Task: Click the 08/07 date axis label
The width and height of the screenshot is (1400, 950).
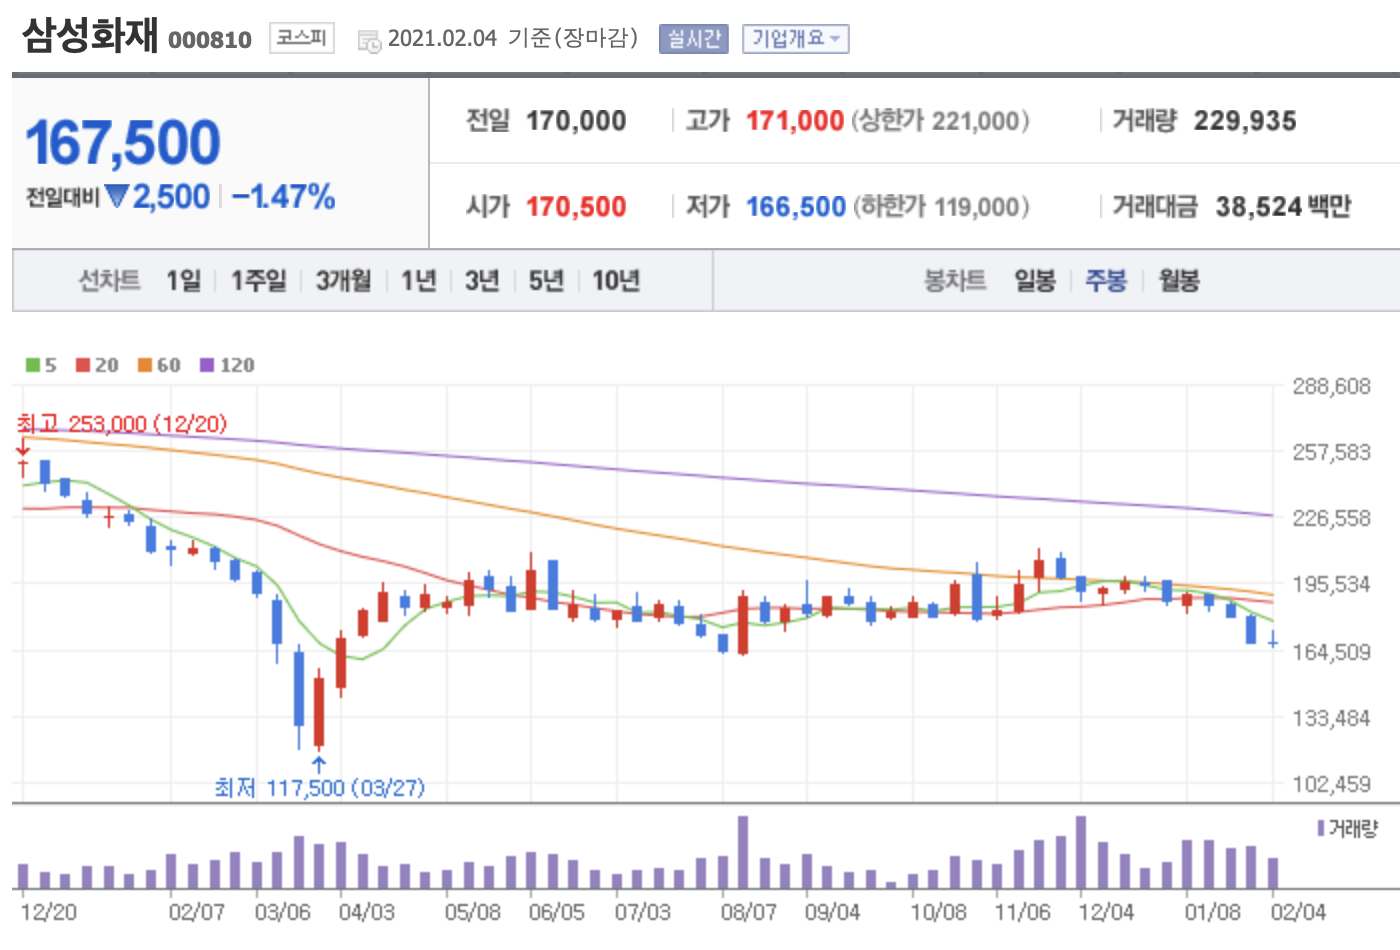Action: (x=748, y=912)
